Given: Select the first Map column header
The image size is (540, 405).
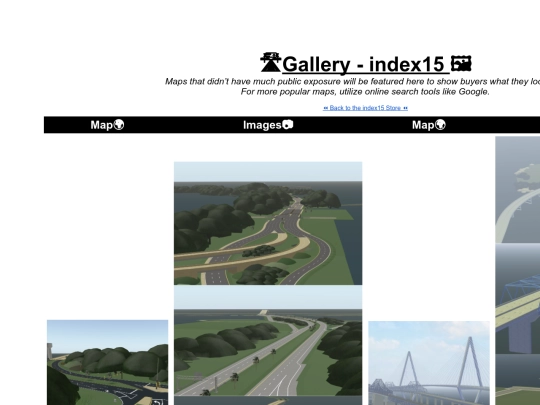Looking at the screenshot, I should click(x=107, y=125).
